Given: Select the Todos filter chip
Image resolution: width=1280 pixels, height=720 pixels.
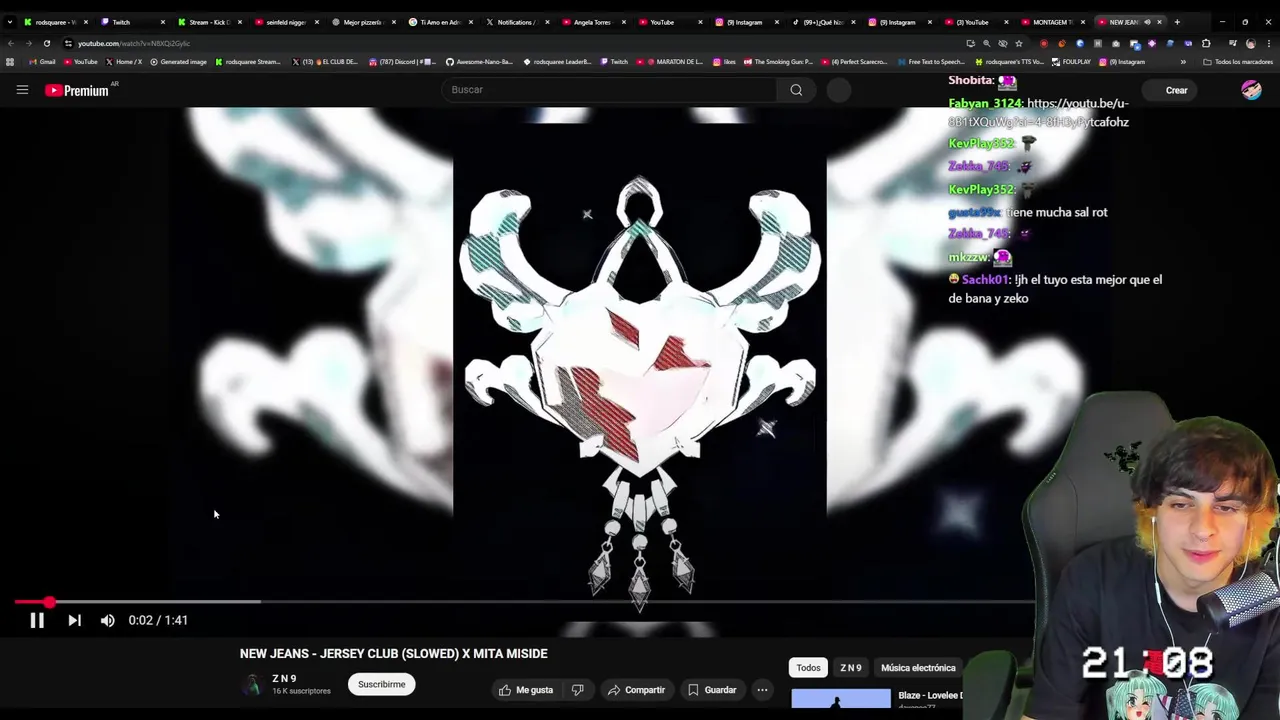Looking at the screenshot, I should pyautogui.click(x=808, y=668).
